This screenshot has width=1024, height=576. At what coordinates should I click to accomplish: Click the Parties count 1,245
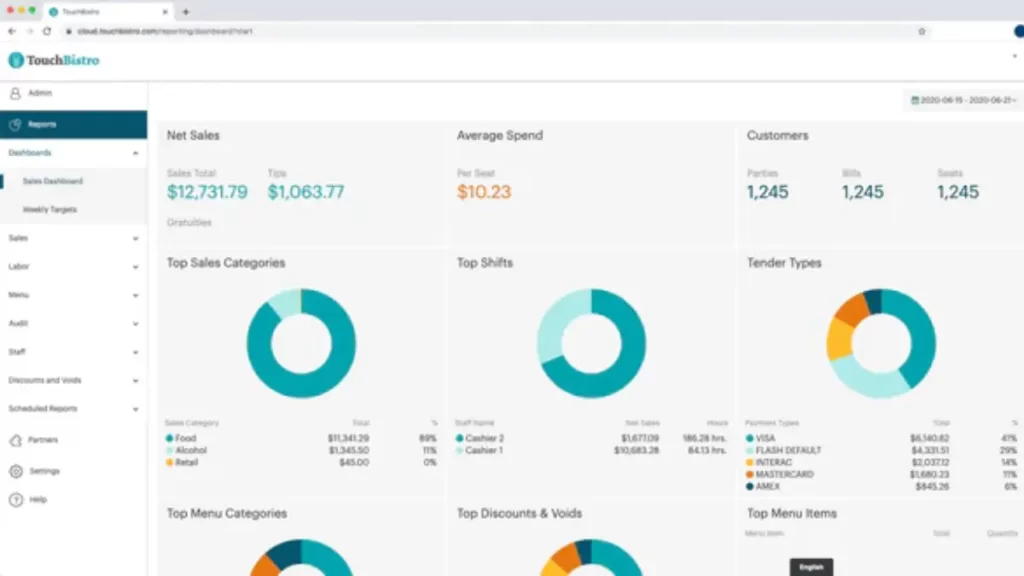click(768, 192)
